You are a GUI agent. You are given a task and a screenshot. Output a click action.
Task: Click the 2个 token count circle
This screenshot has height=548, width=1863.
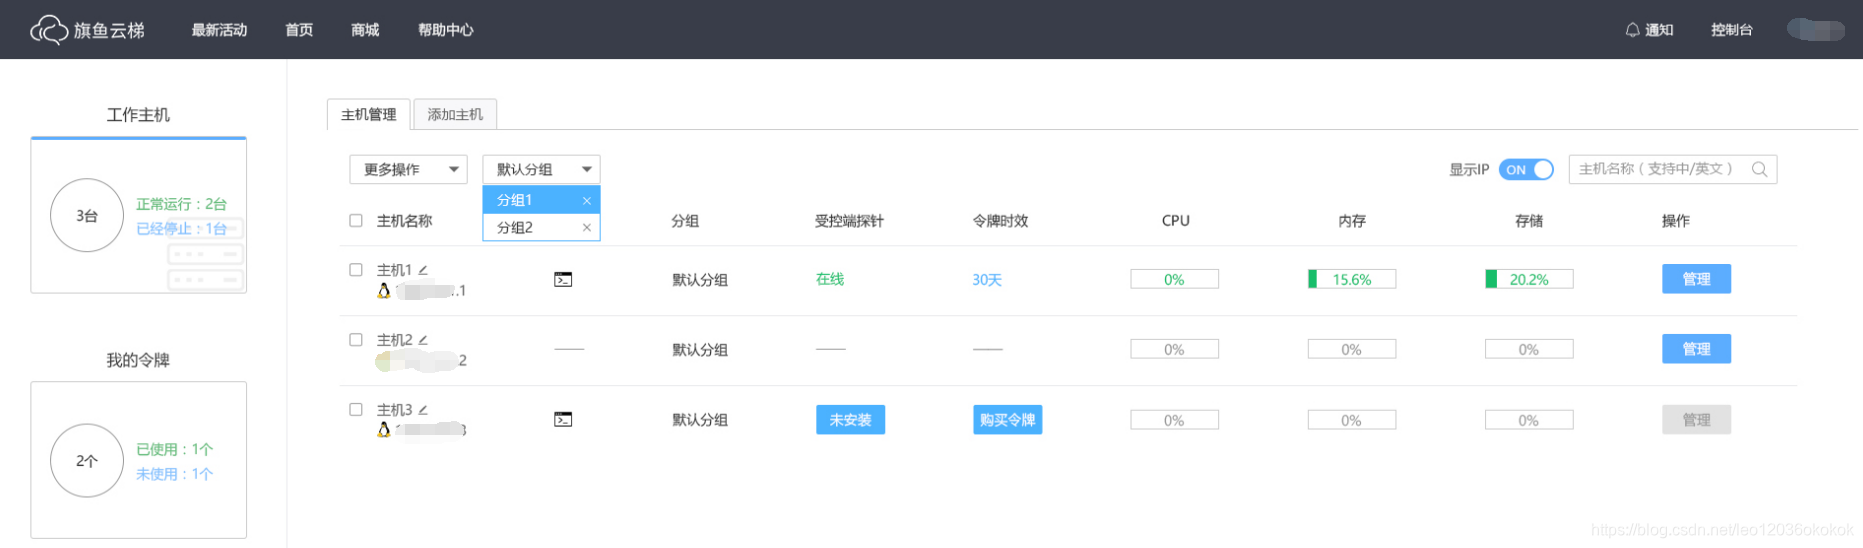(87, 461)
